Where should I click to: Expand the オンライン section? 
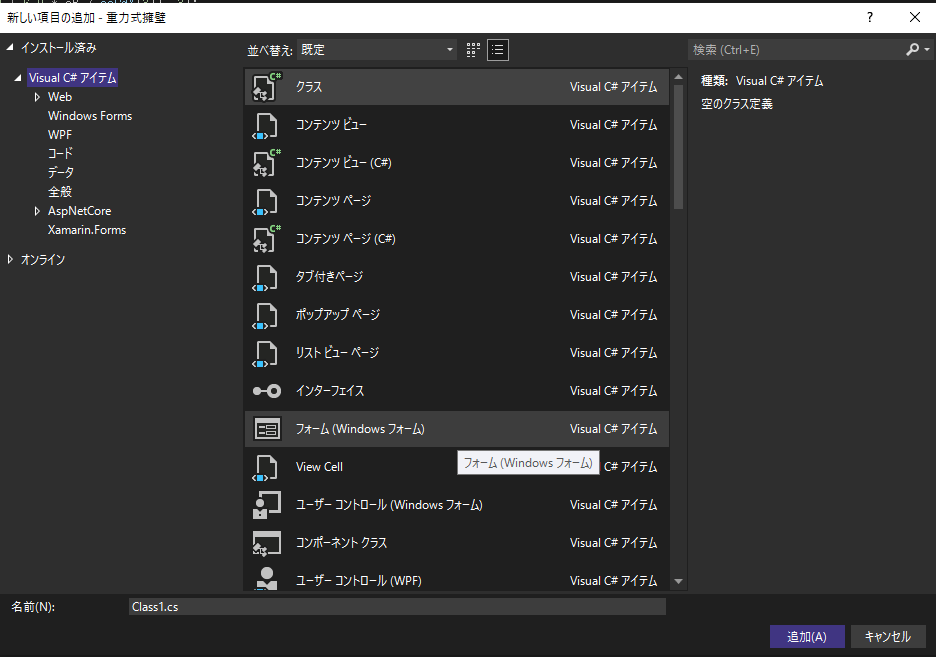point(10,259)
